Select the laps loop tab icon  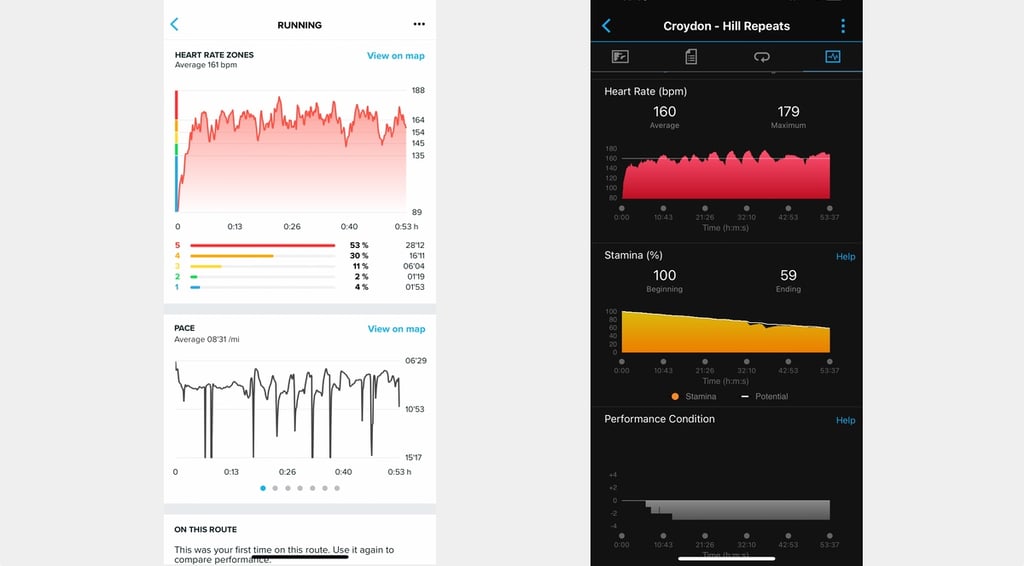point(761,57)
